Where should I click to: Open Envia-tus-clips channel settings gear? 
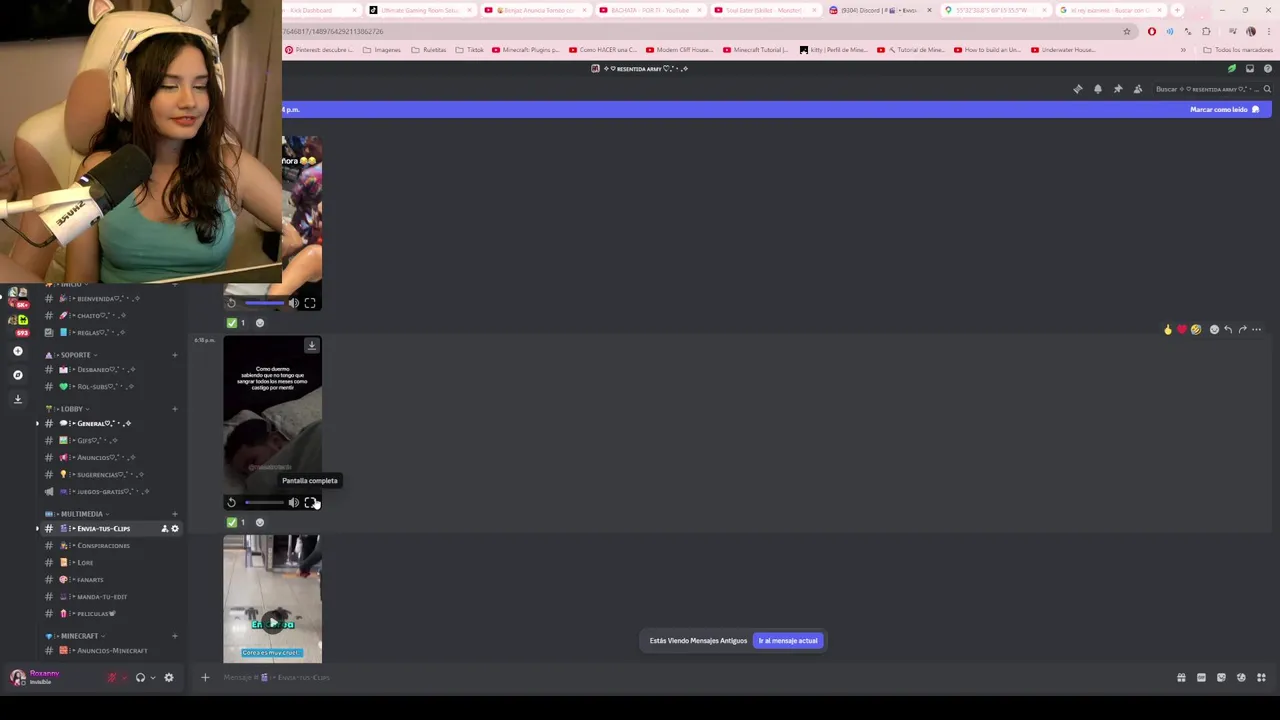[175, 529]
